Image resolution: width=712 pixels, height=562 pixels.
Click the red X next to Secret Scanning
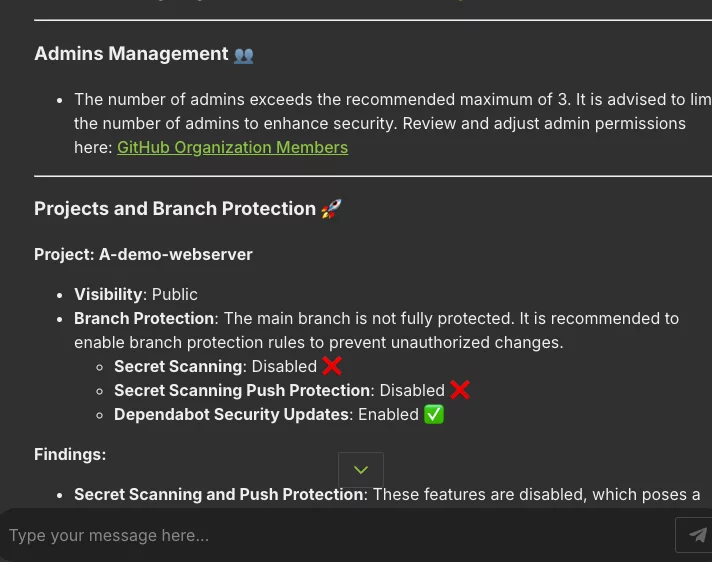(x=332, y=366)
